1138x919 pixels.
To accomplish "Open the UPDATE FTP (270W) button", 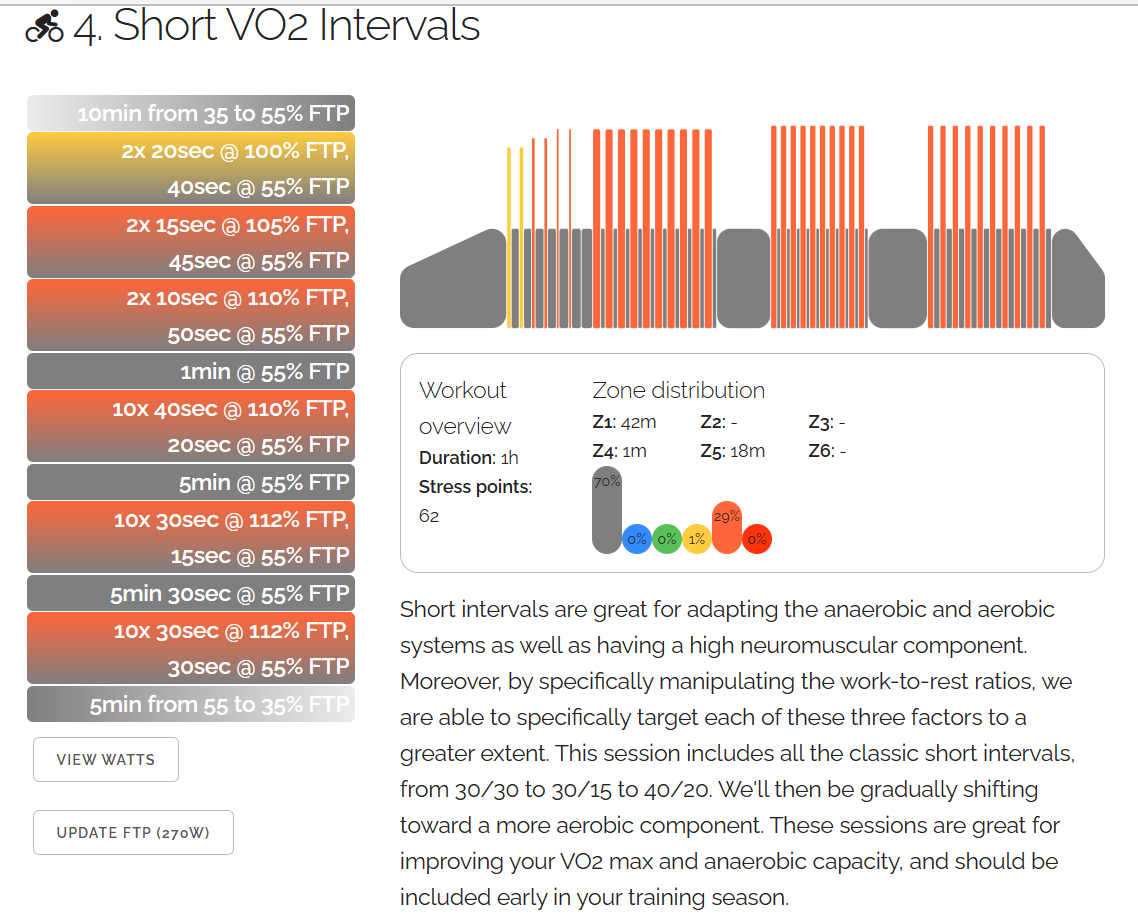I will pyautogui.click(x=133, y=832).
